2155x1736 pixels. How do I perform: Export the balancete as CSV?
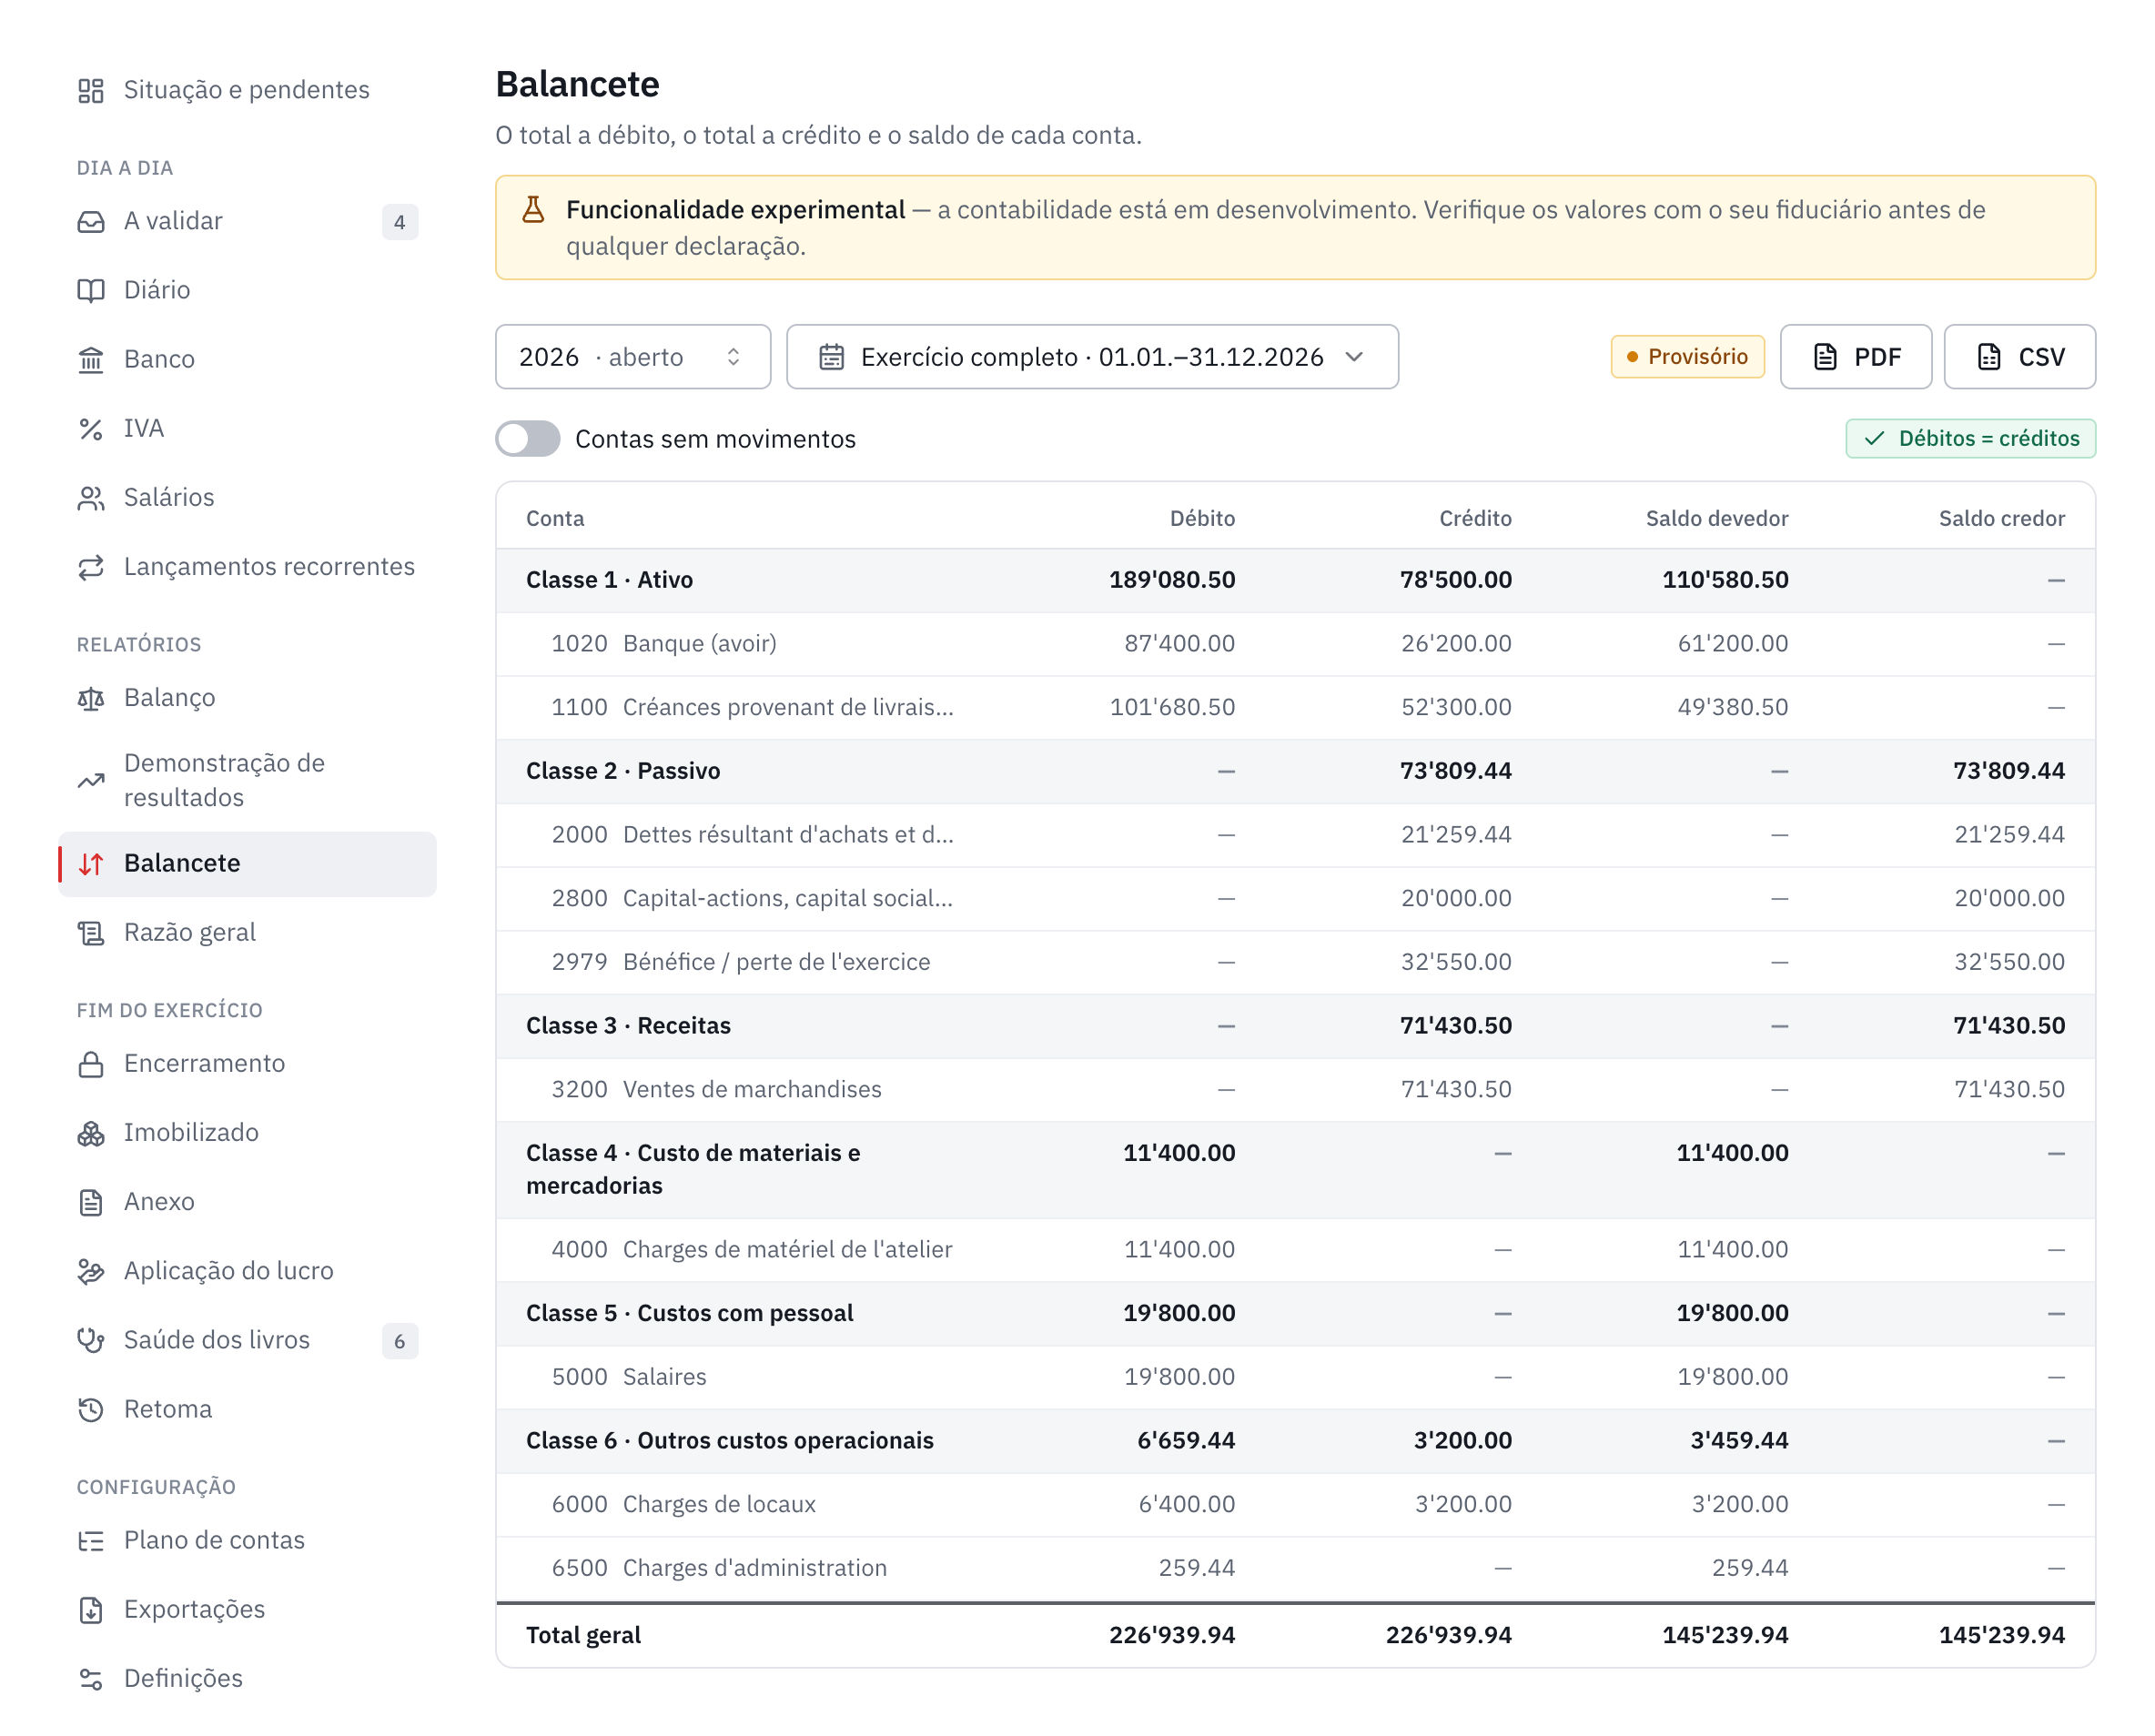pyautogui.click(x=2019, y=357)
